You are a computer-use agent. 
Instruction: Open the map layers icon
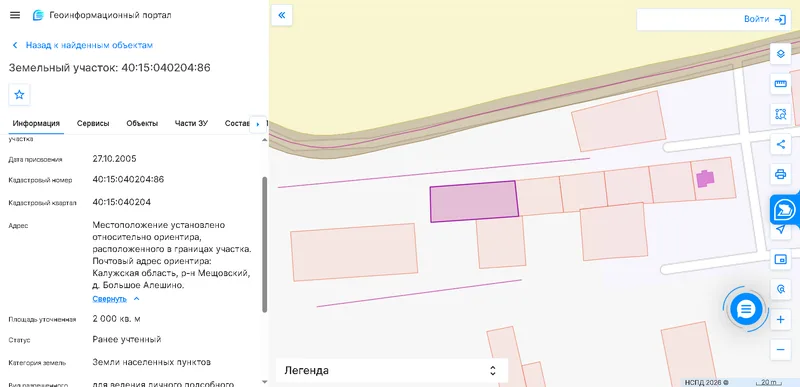(x=780, y=54)
